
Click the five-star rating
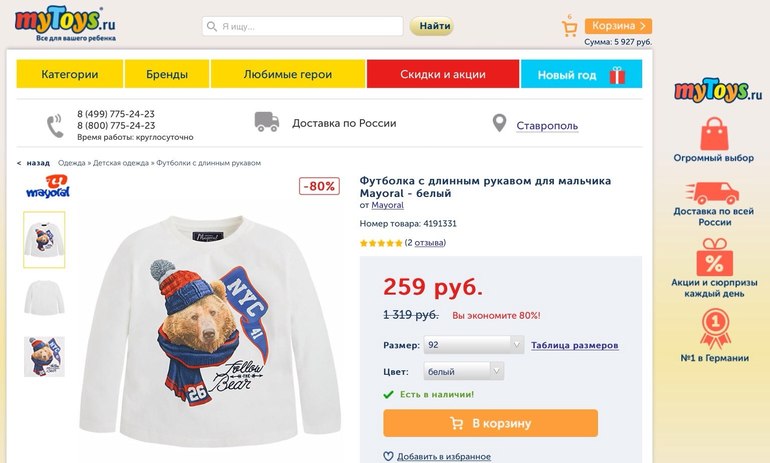tap(380, 243)
